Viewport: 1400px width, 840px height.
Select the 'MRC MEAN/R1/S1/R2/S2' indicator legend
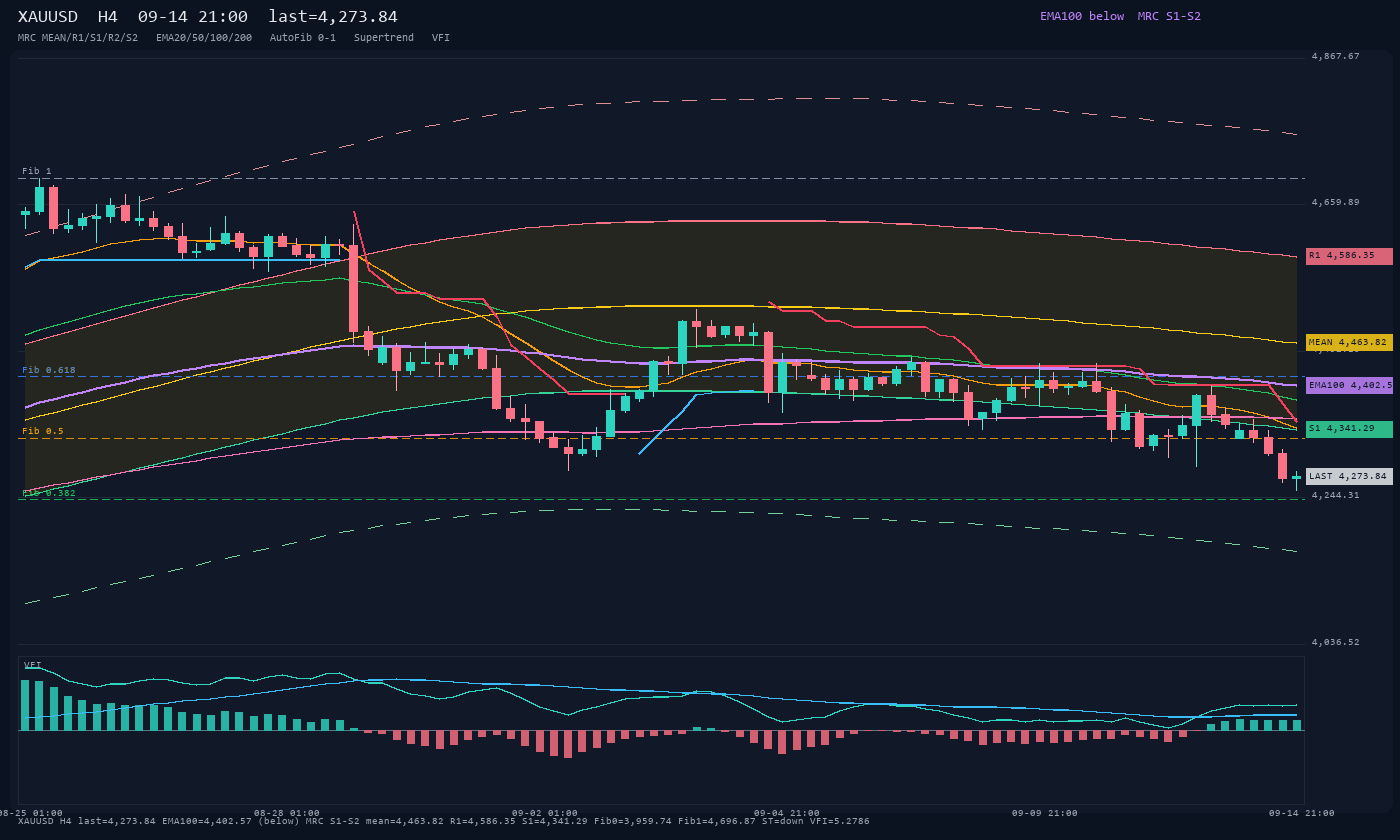click(78, 38)
